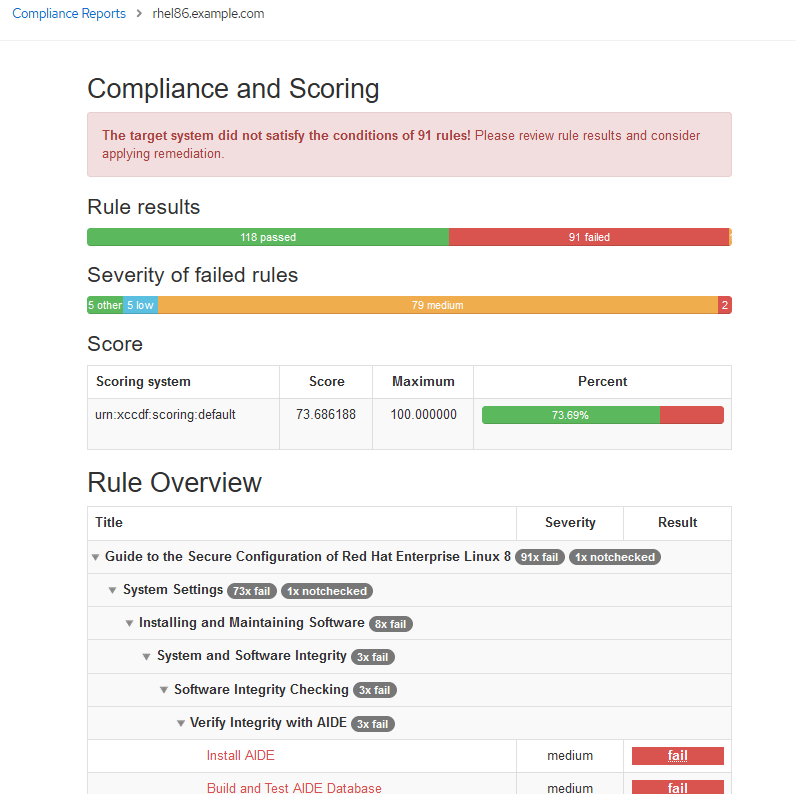
Task: Click the 91x fail badge
Action: (x=540, y=558)
